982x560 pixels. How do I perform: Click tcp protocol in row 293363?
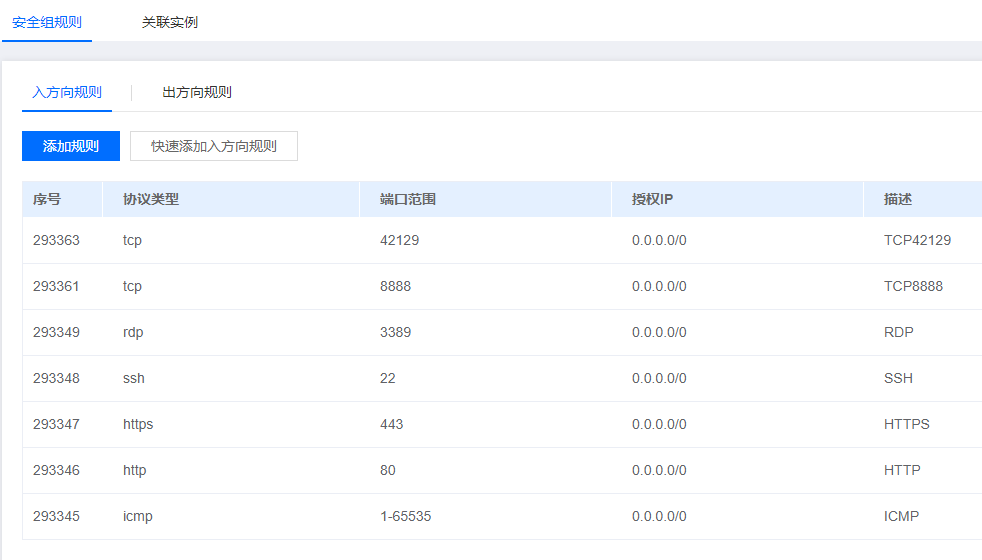(x=132, y=241)
